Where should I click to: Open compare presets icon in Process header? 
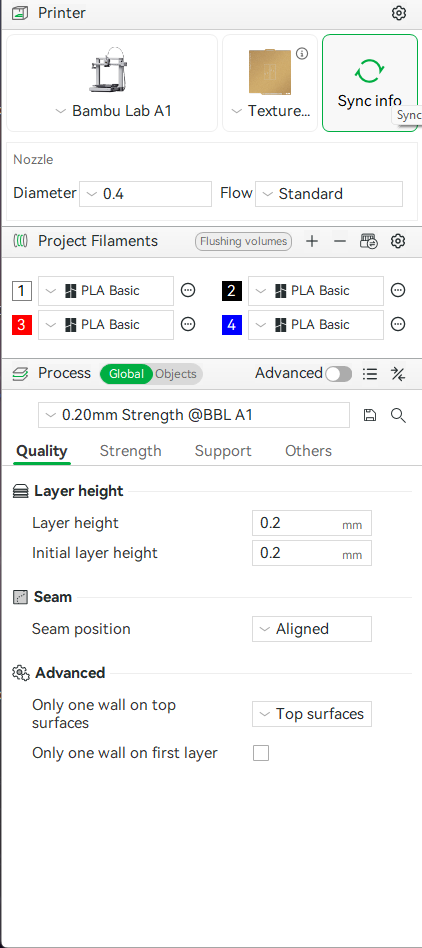(398, 374)
